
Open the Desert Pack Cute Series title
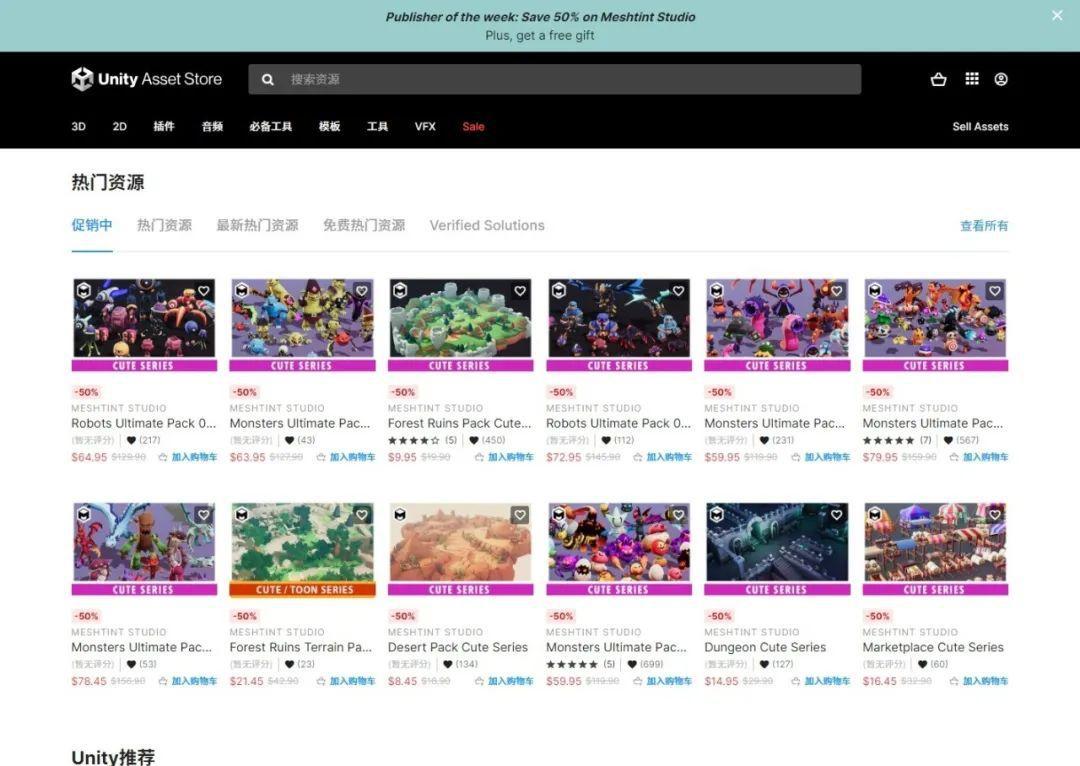pos(457,648)
